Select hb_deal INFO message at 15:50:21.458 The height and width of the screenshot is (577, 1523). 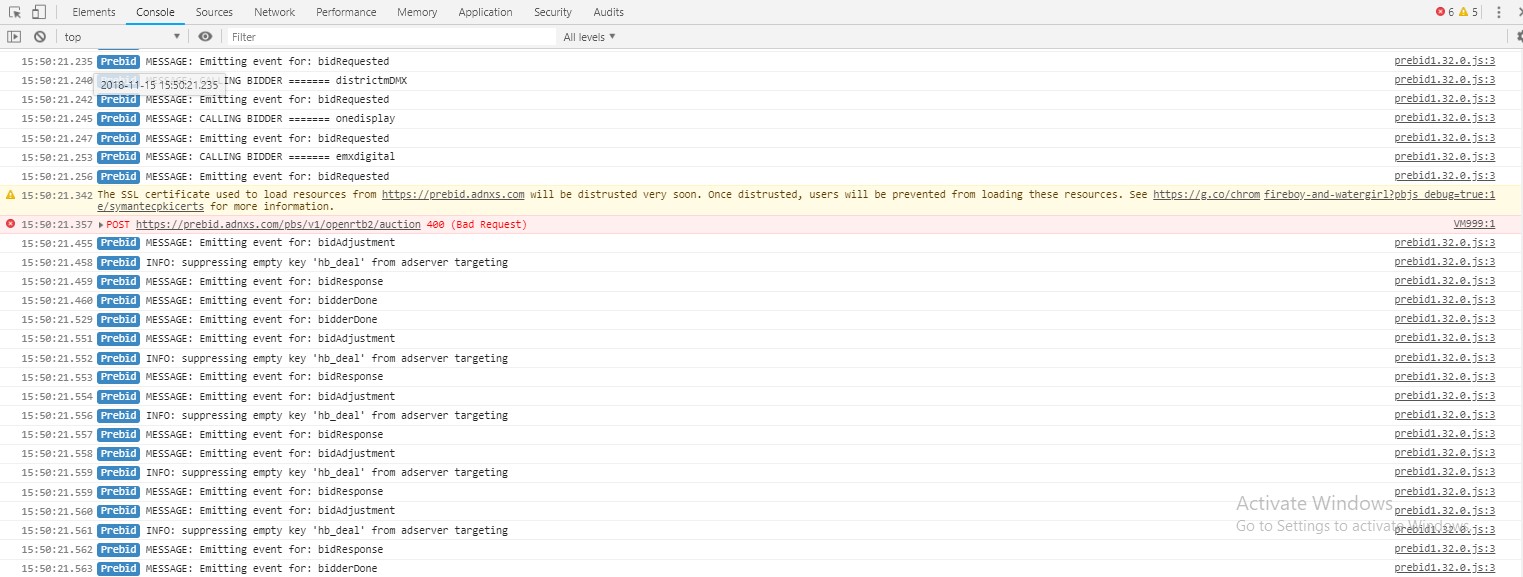327,262
